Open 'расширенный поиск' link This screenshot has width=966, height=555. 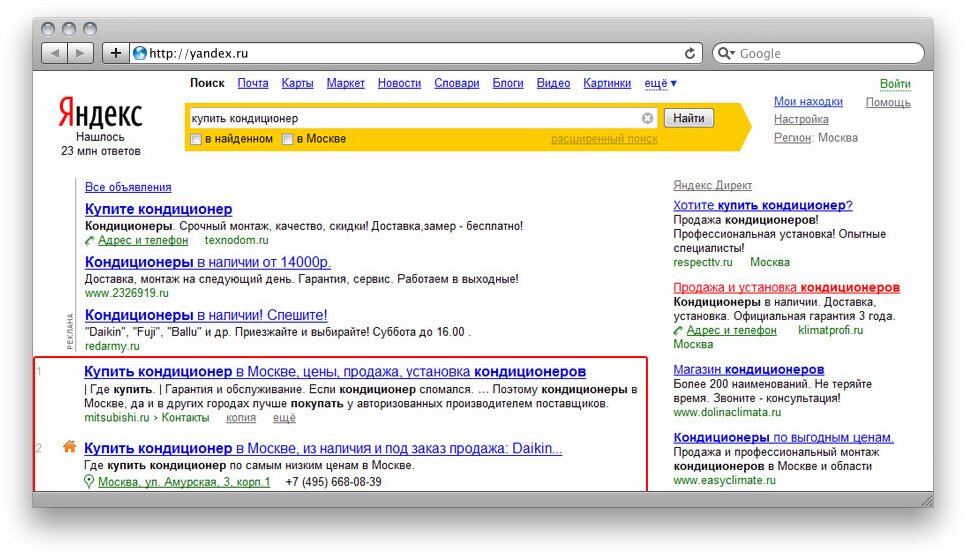604,139
